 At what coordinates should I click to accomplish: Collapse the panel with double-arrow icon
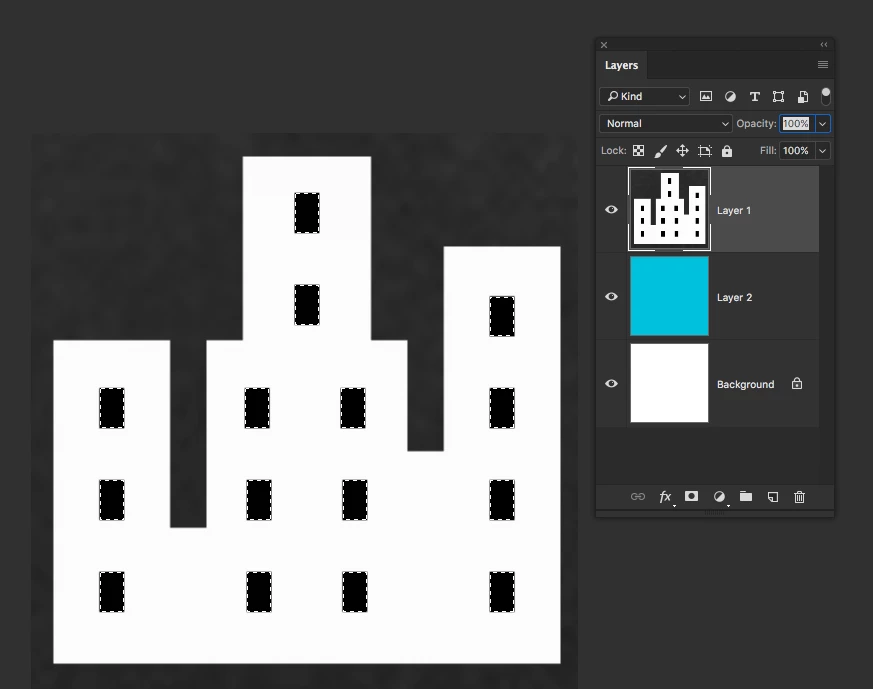[x=823, y=45]
